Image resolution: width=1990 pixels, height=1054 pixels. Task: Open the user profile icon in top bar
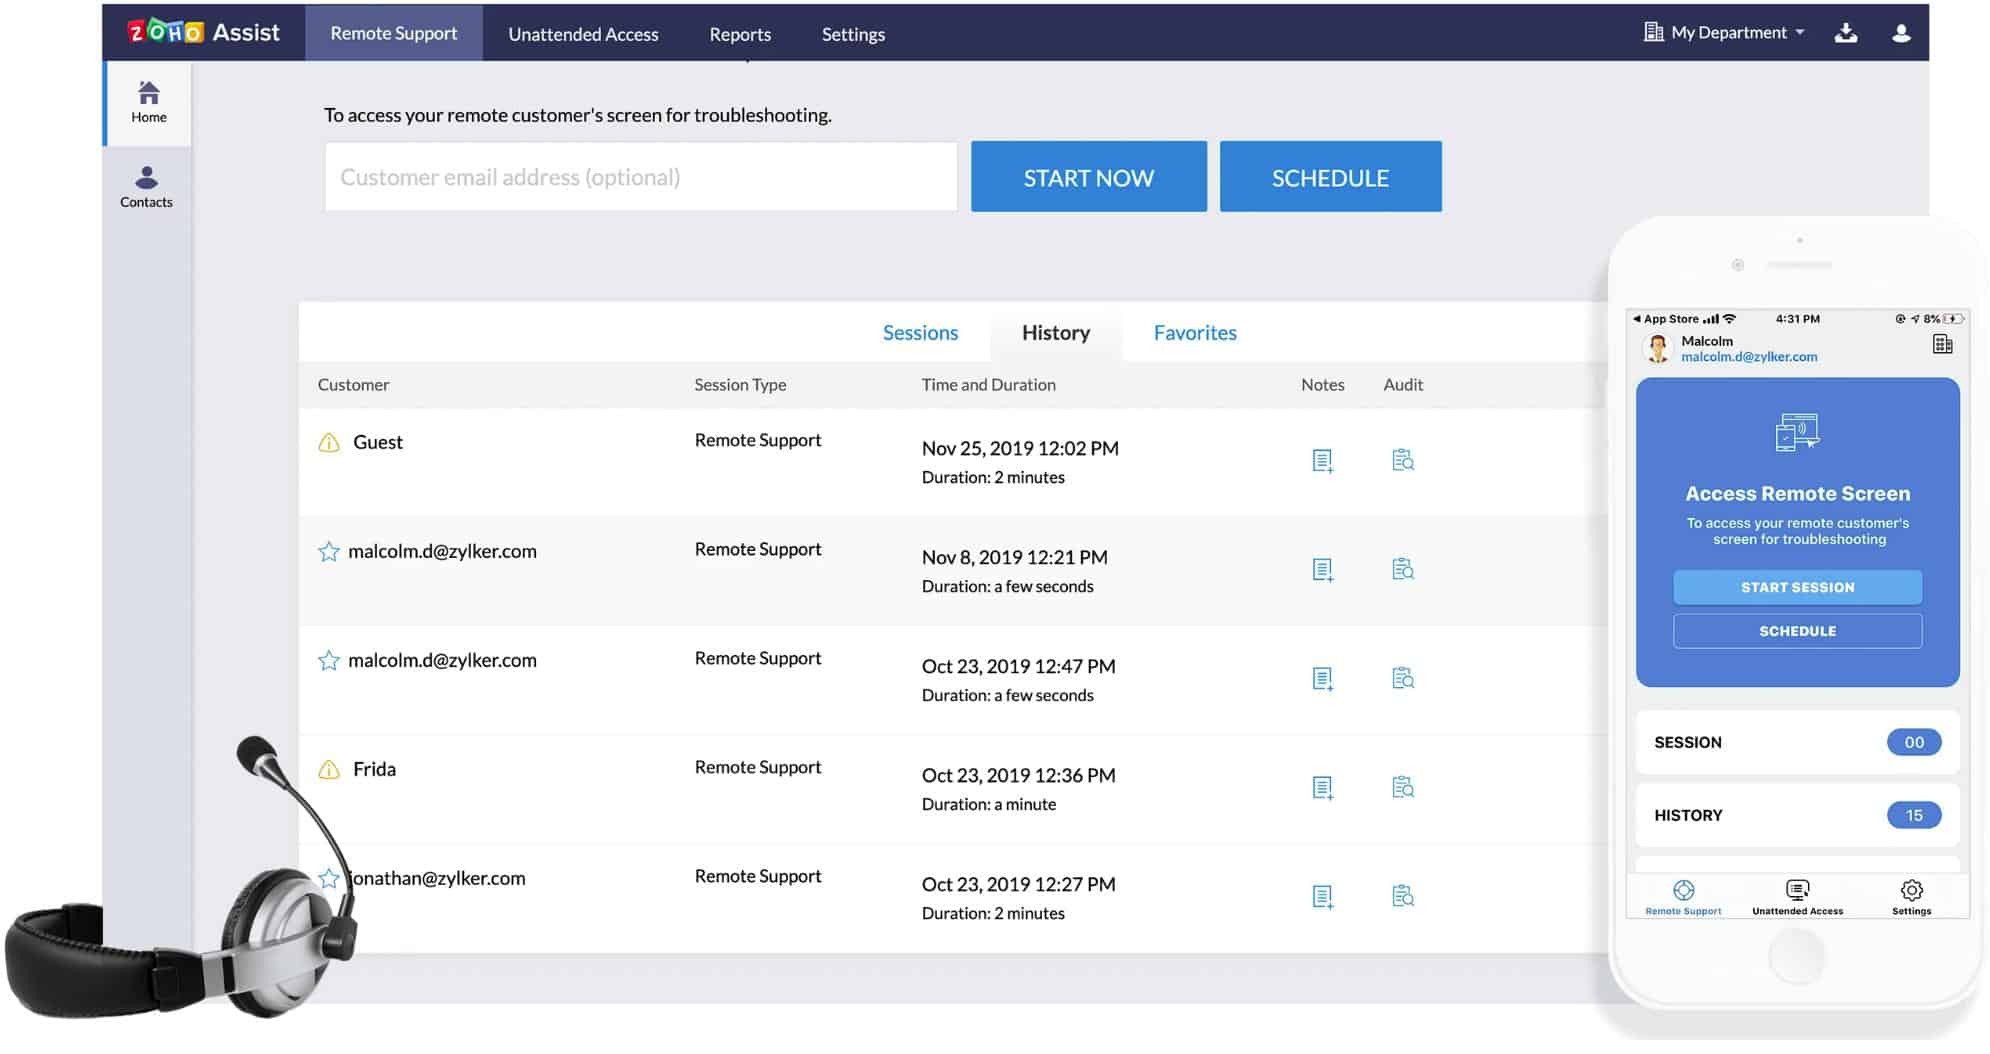1901,33
